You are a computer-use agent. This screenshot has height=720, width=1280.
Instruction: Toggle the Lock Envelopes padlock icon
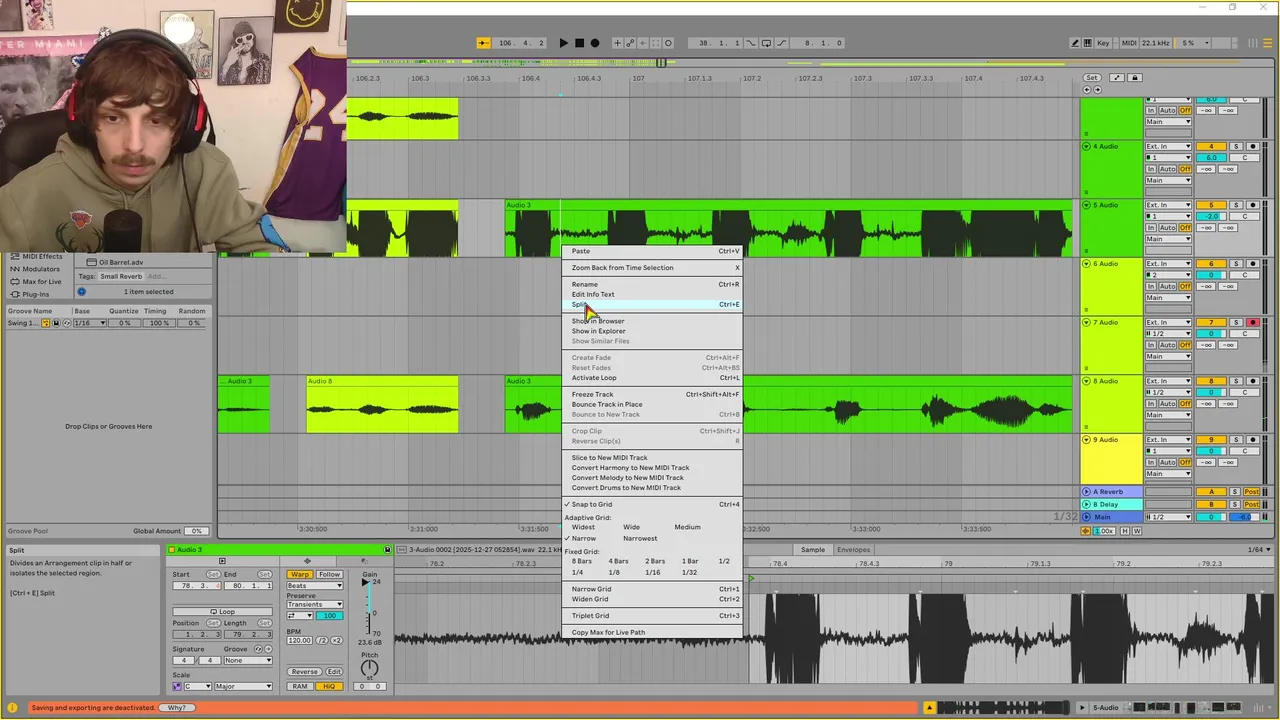[x=1134, y=78]
